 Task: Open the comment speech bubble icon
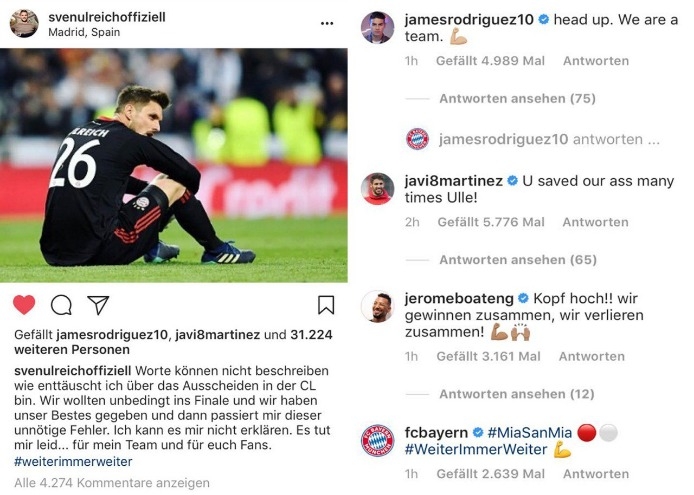click(61, 305)
